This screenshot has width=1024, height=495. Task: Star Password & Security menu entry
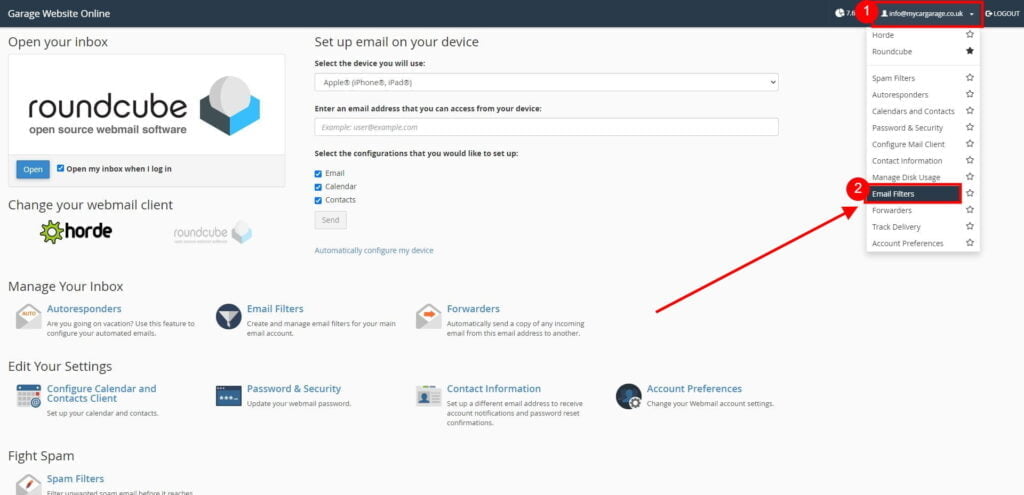pos(970,127)
